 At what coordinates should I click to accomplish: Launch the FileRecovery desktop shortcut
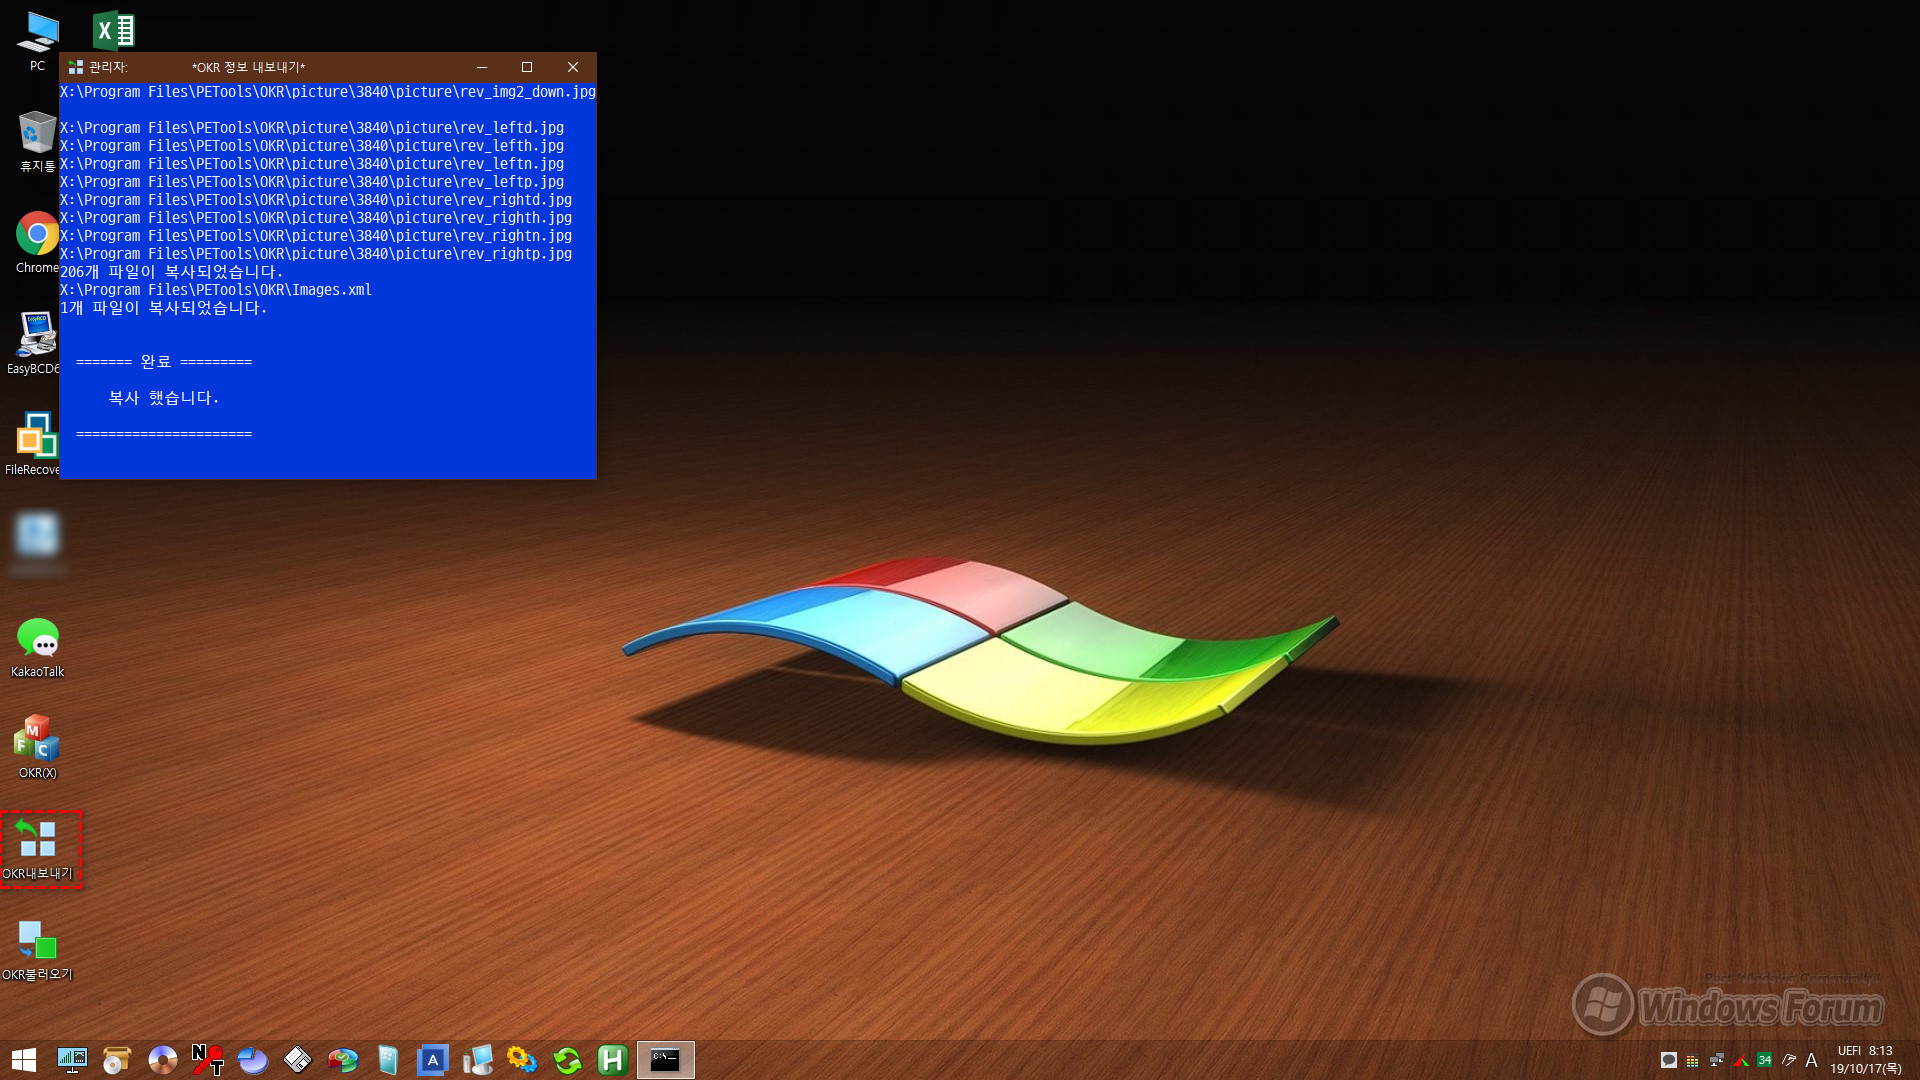click(x=33, y=443)
